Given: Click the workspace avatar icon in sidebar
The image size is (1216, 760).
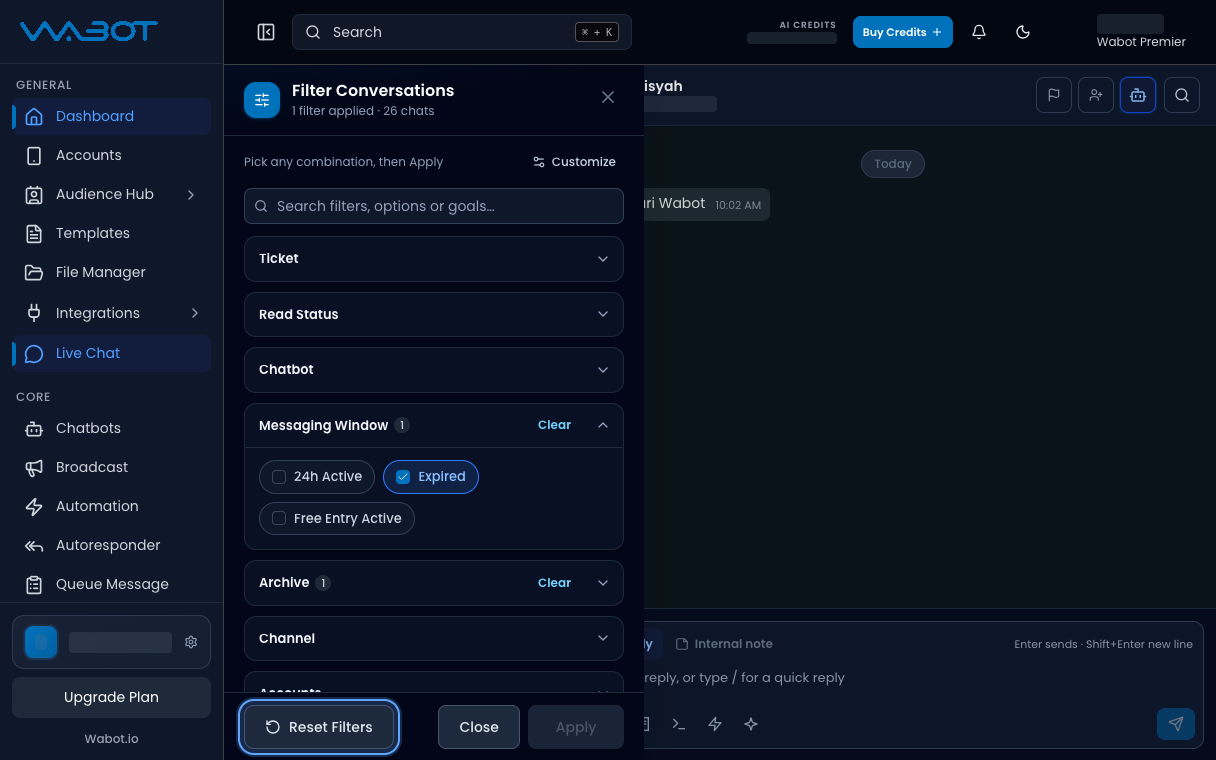Looking at the screenshot, I should pos(41,642).
